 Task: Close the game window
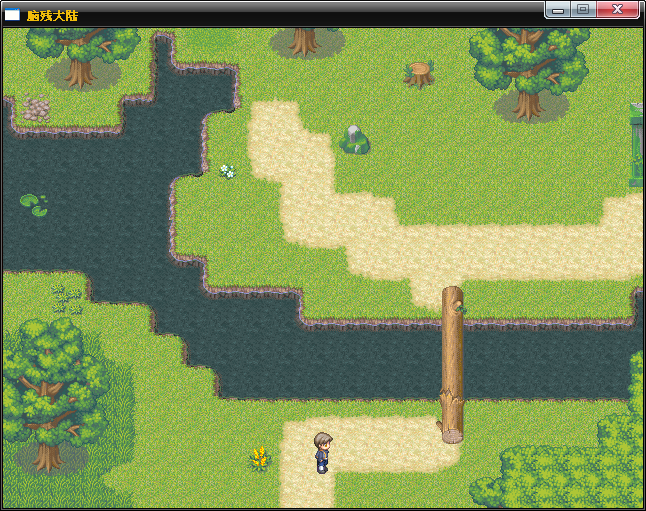(617, 9)
